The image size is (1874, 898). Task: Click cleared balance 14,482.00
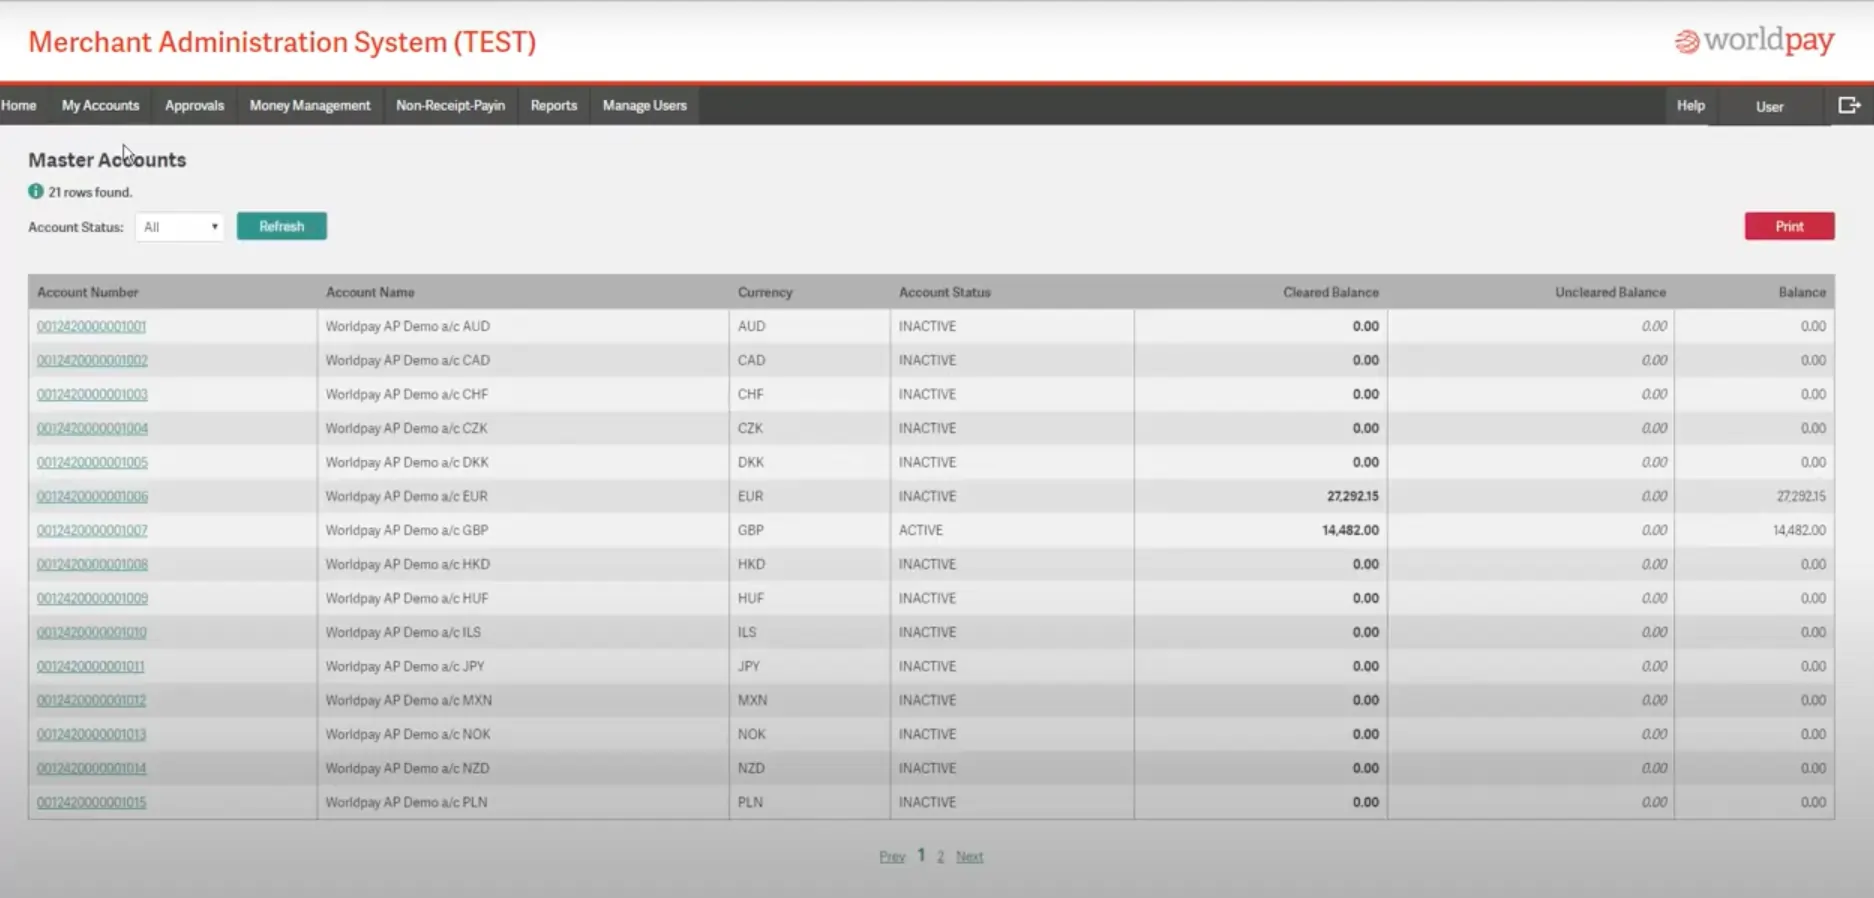pos(1350,530)
